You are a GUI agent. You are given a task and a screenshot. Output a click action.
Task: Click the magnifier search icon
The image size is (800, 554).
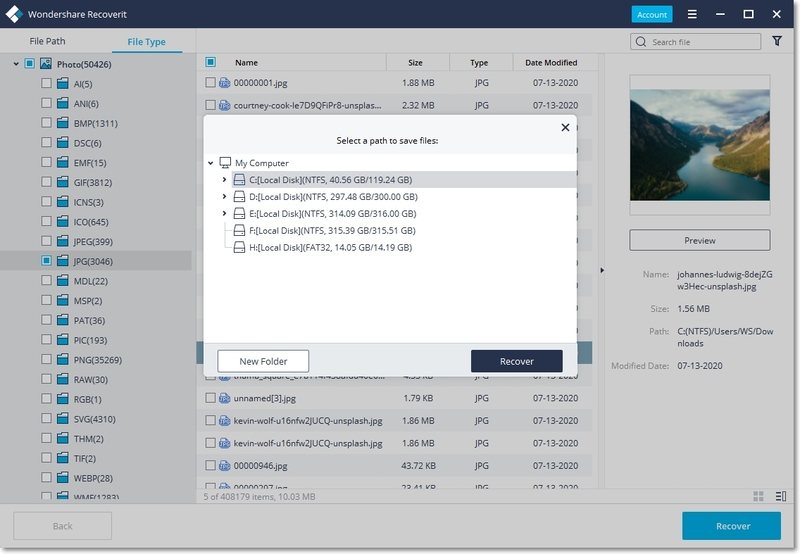(x=641, y=42)
